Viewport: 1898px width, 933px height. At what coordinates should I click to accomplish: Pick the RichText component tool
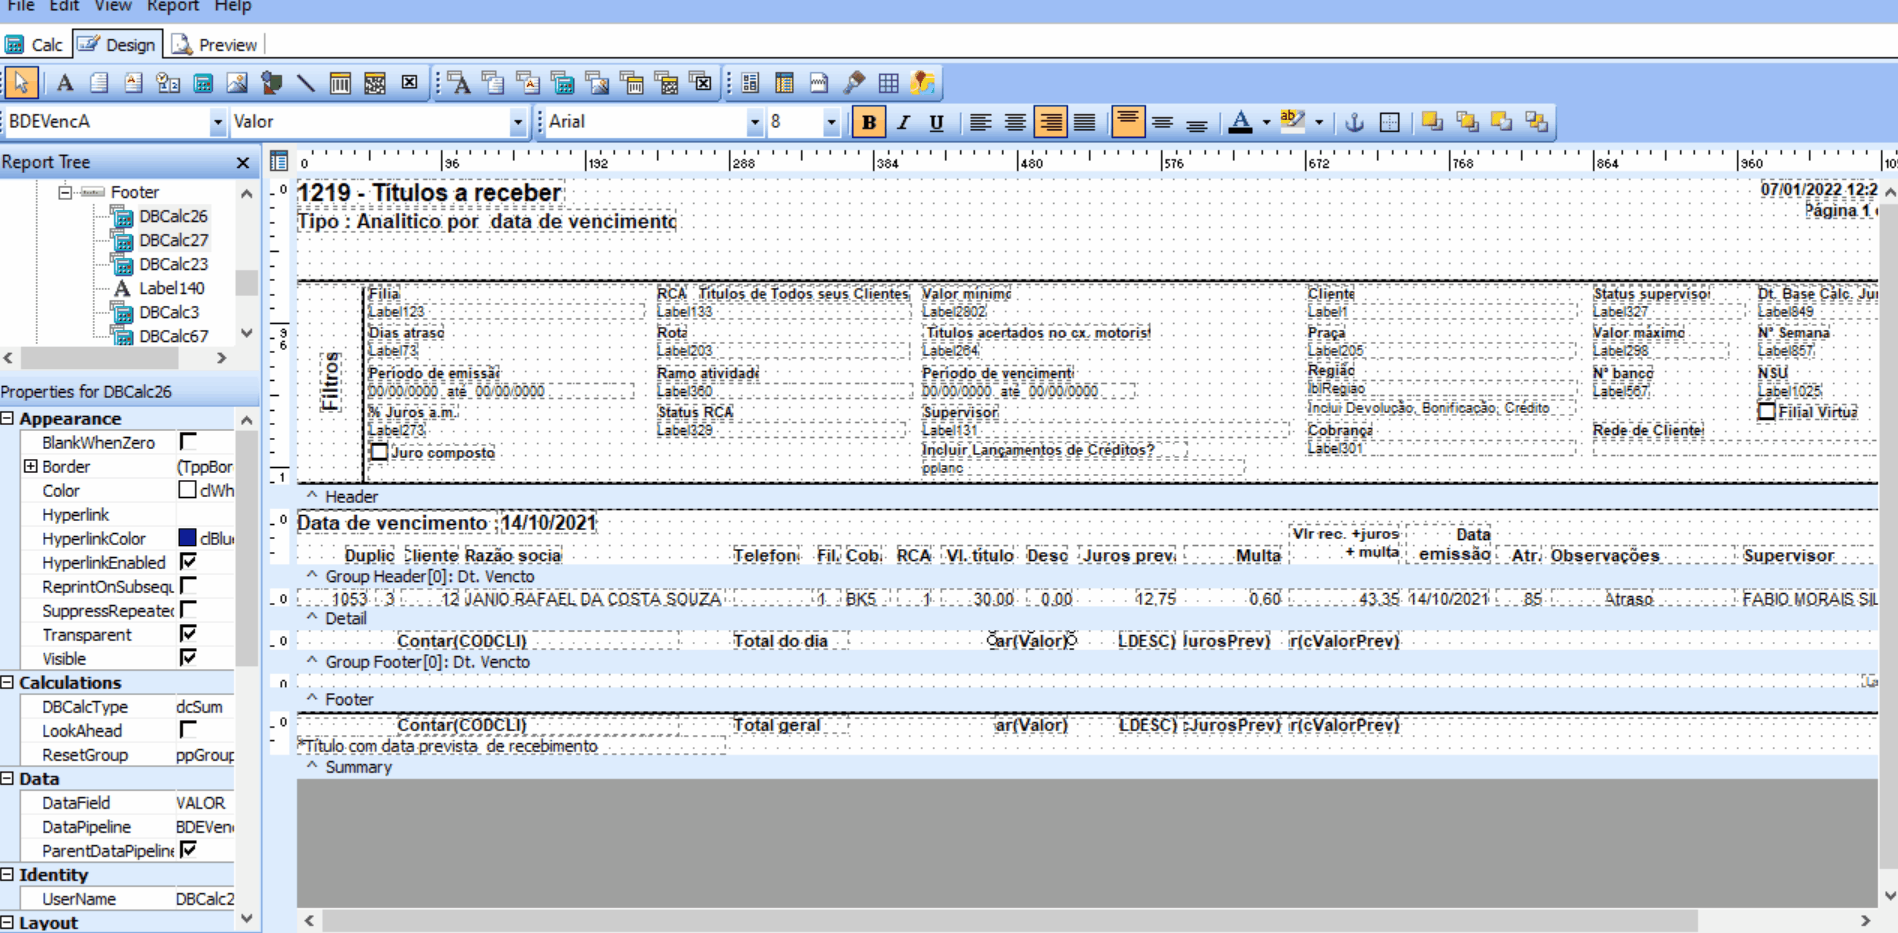tap(133, 83)
